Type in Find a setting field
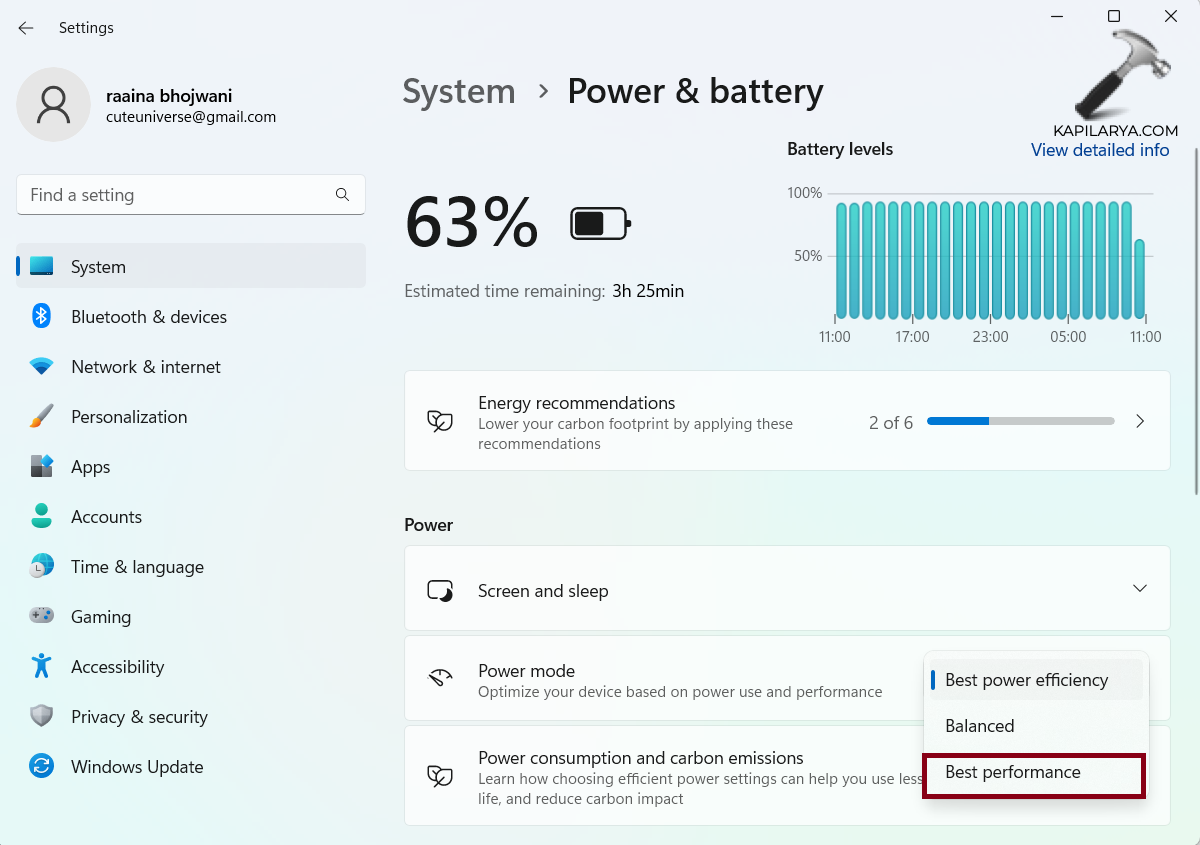Screen dimensions: 1200x845 pos(175,195)
